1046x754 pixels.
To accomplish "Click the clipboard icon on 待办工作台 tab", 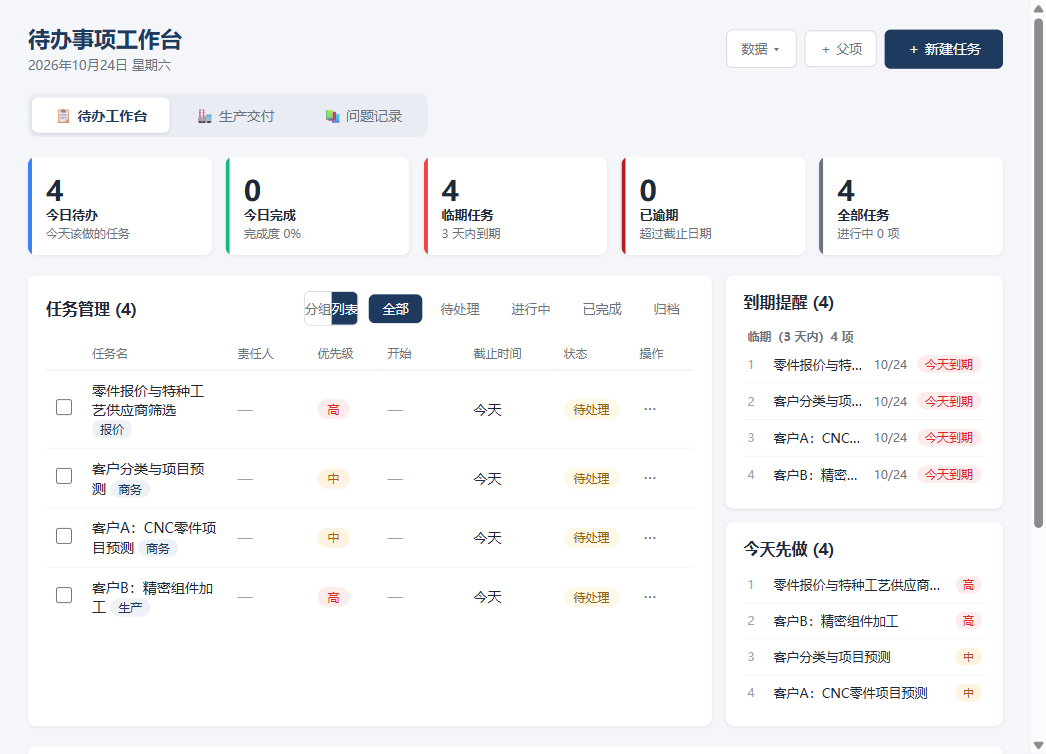I will click(x=63, y=116).
